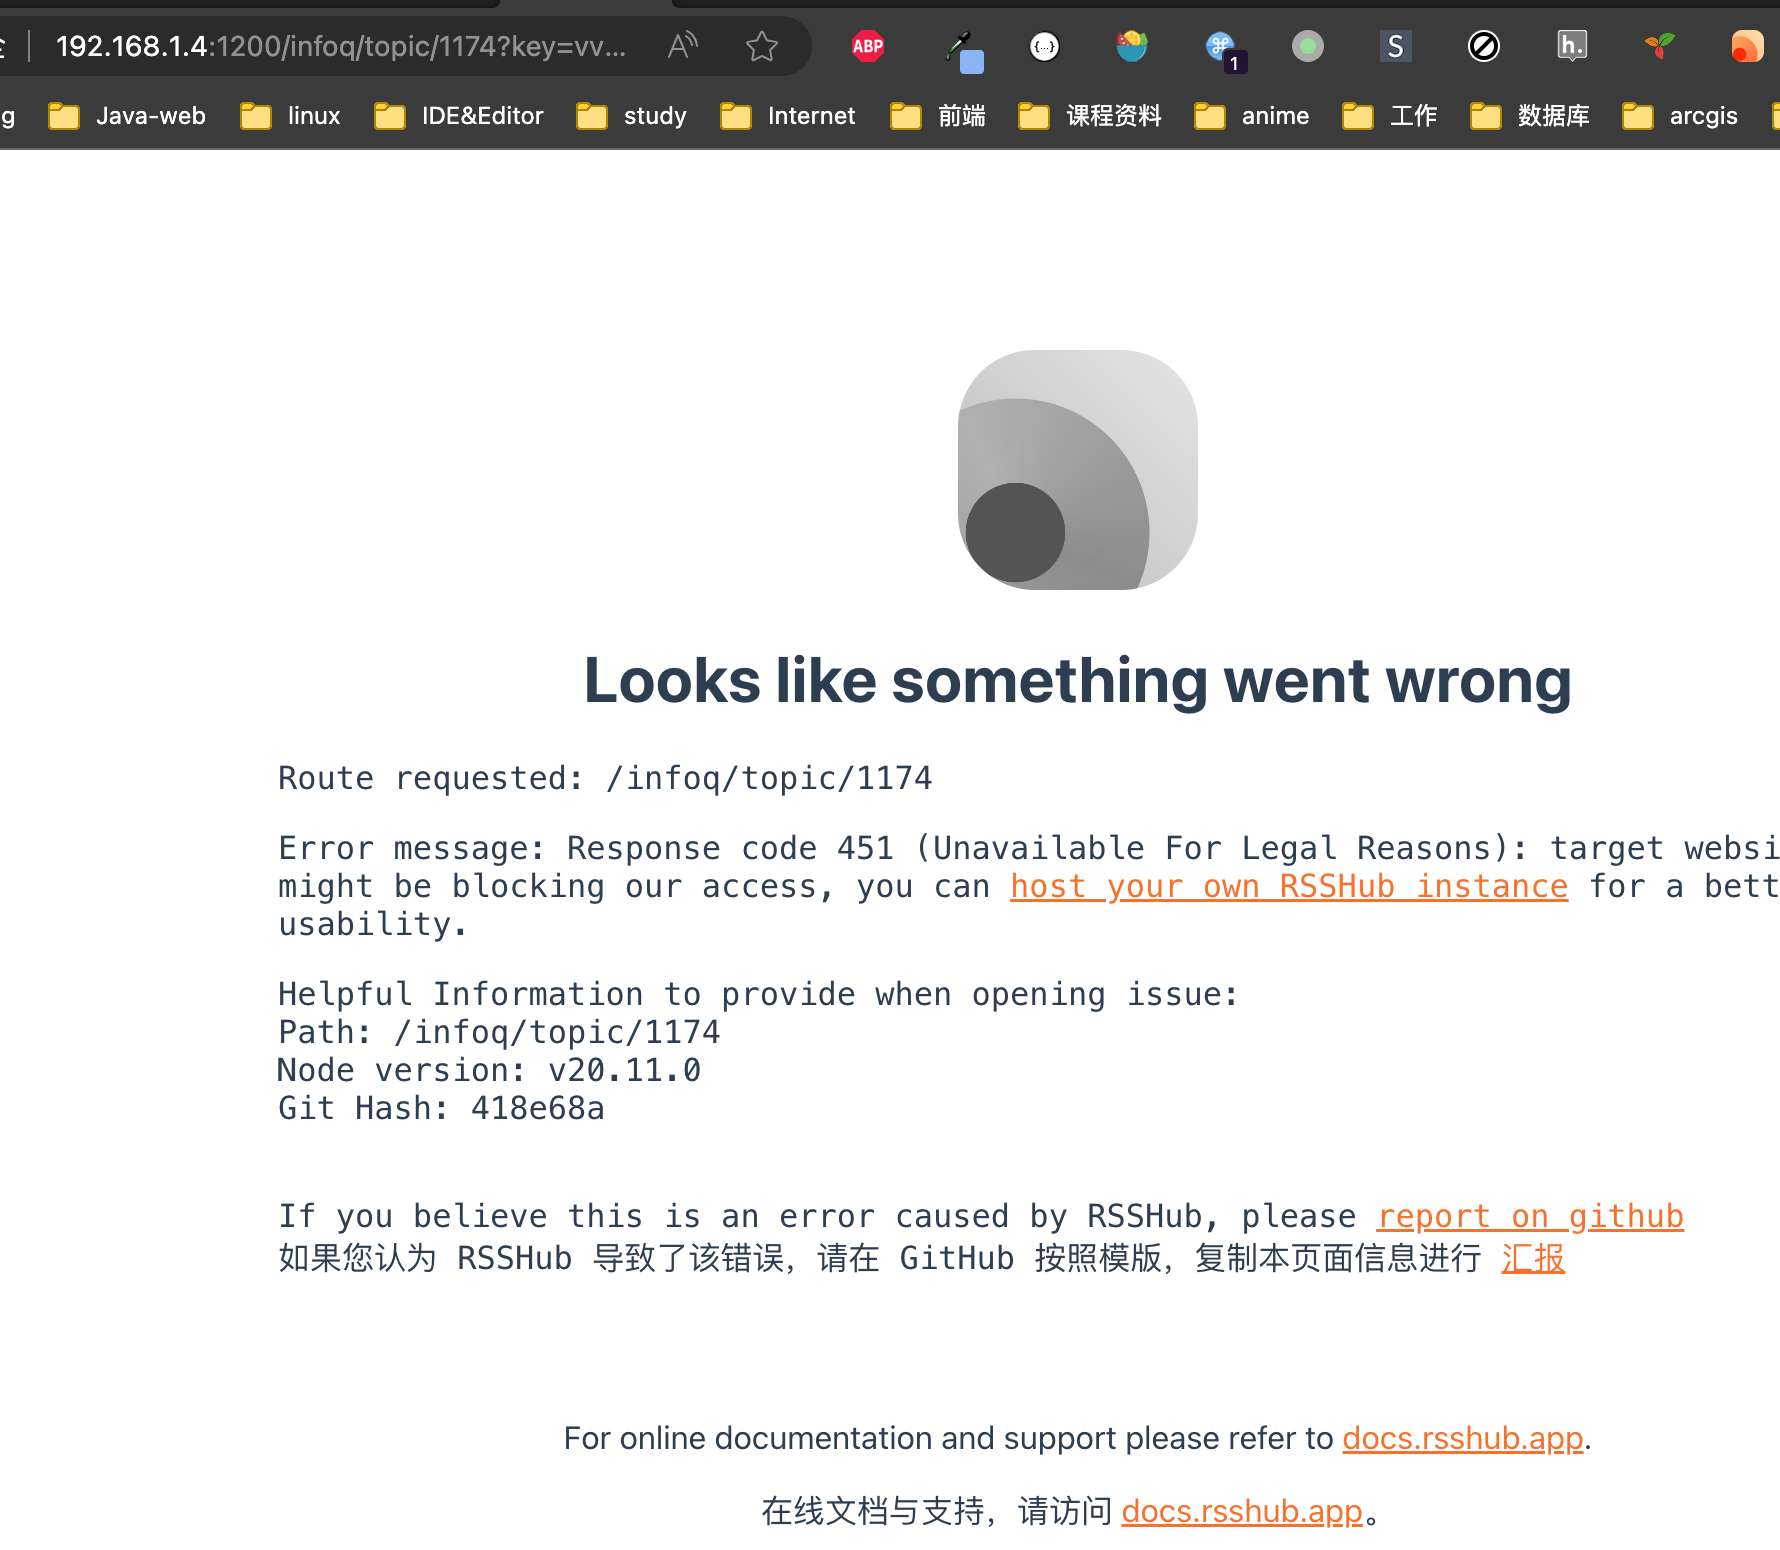Click the Read Aloud icon in address bar
The width and height of the screenshot is (1780, 1550).
coord(683,46)
